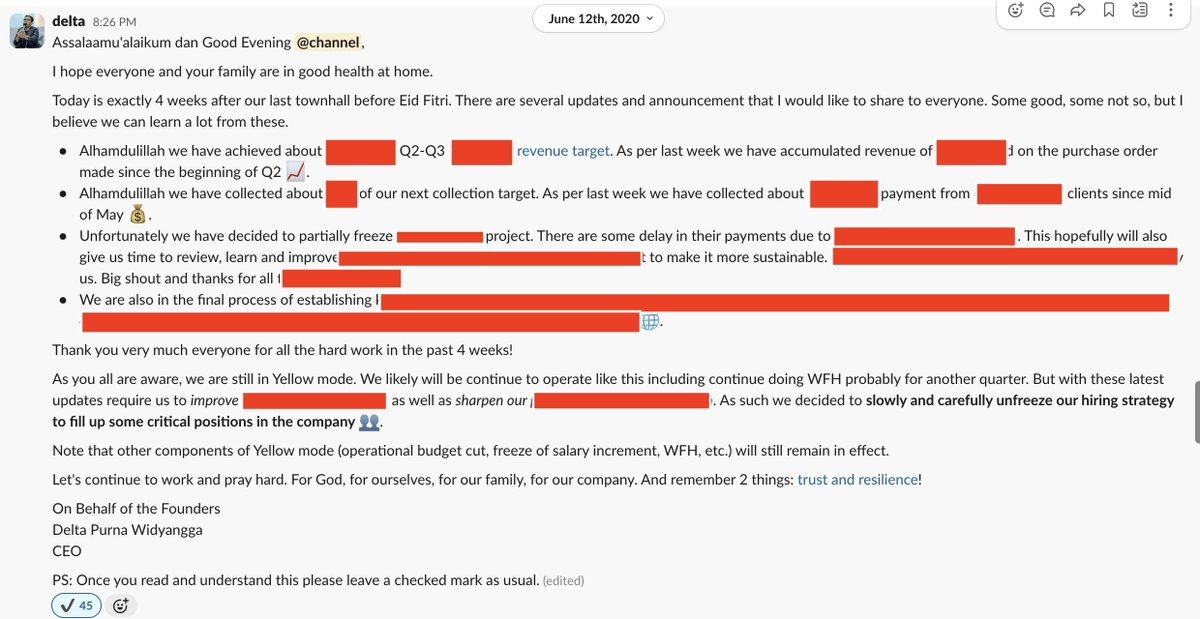Open the checklist workflow icon in toolbar
Viewport: 1200px width, 619px height.
[x=1140, y=11]
